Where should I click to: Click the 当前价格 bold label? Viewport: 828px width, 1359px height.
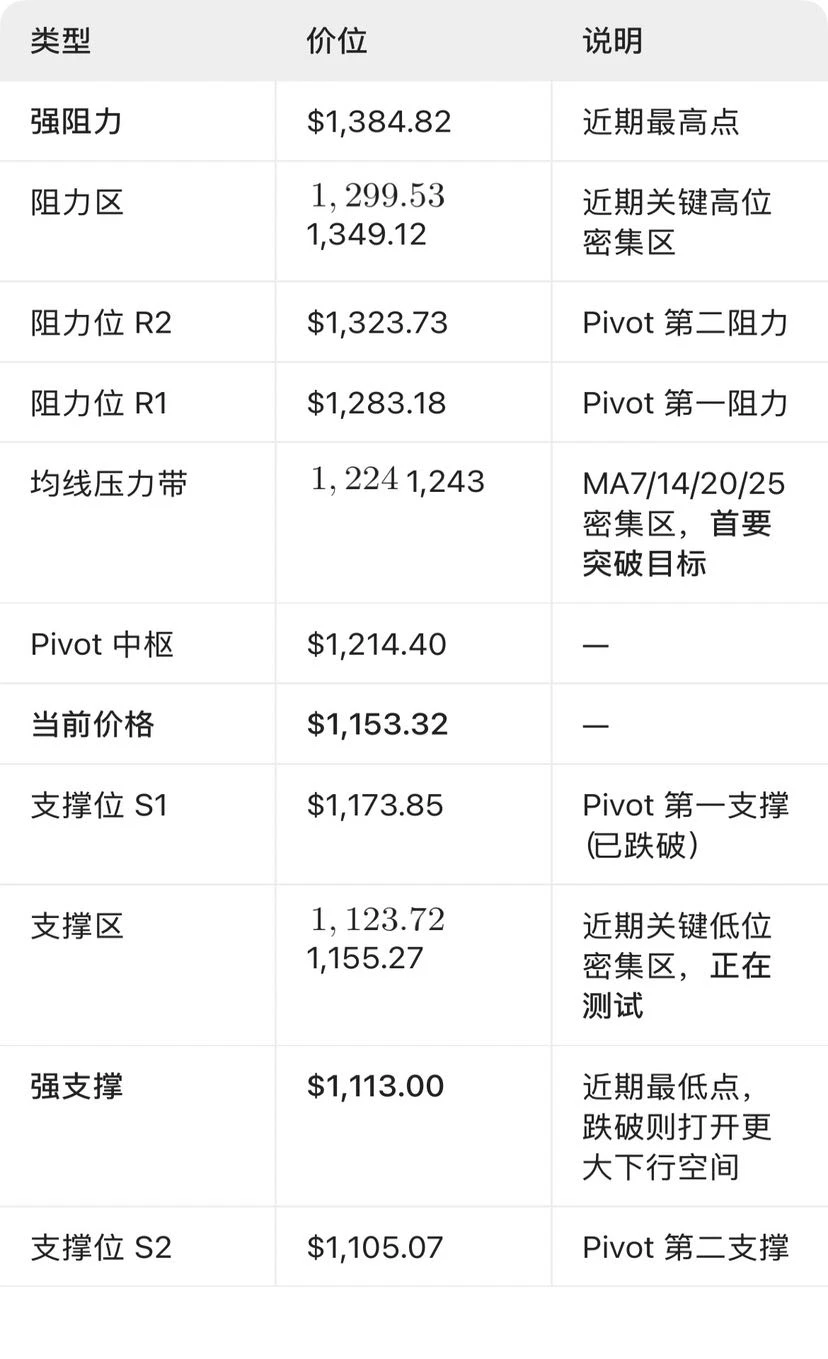(x=92, y=724)
